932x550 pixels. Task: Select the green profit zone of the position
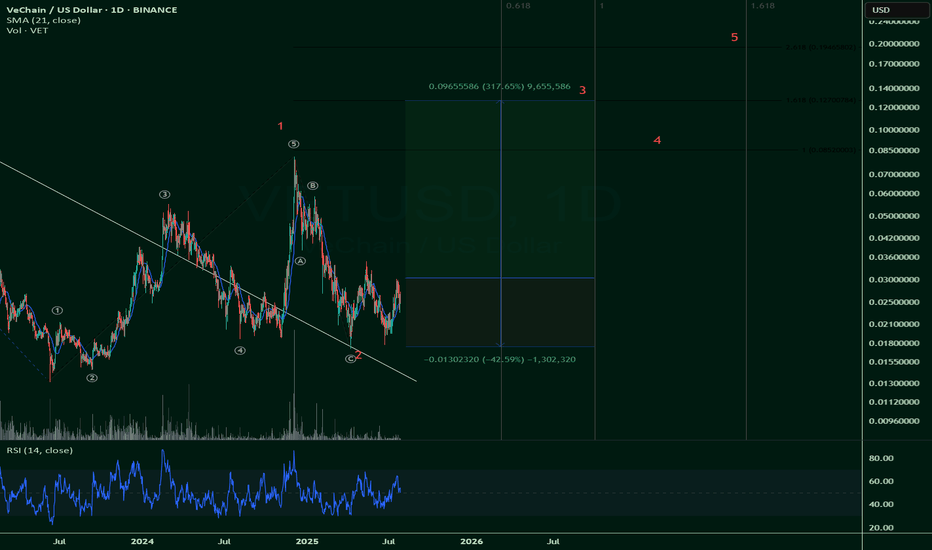[500, 189]
